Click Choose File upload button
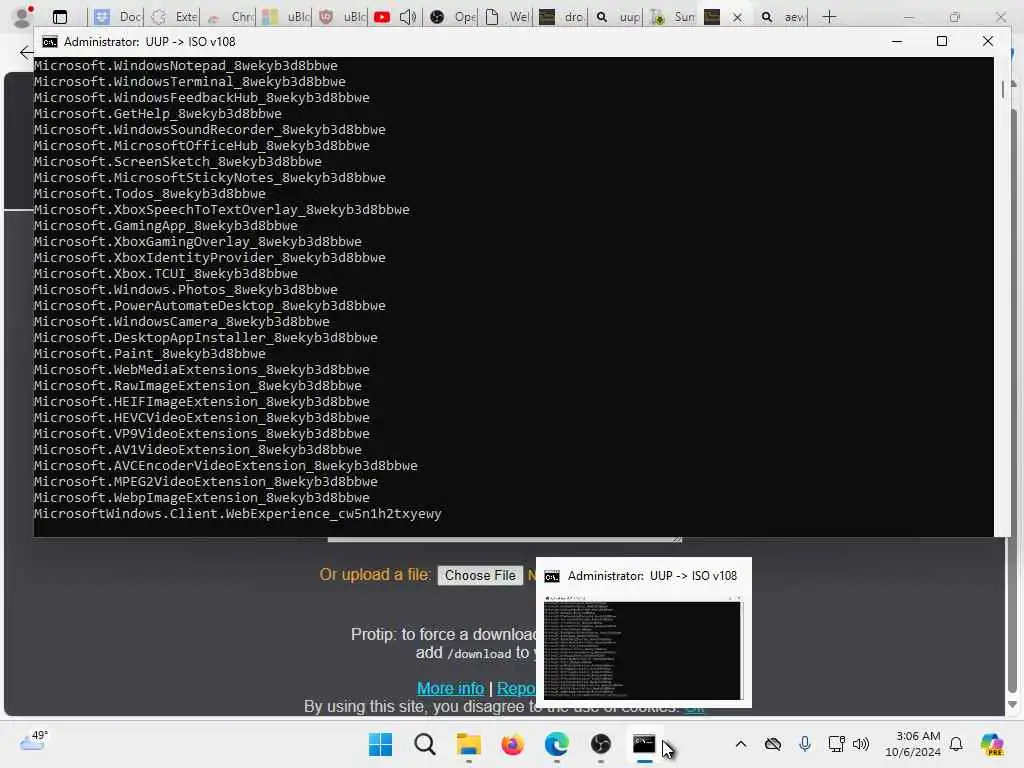The height and width of the screenshot is (768, 1024). [480, 575]
